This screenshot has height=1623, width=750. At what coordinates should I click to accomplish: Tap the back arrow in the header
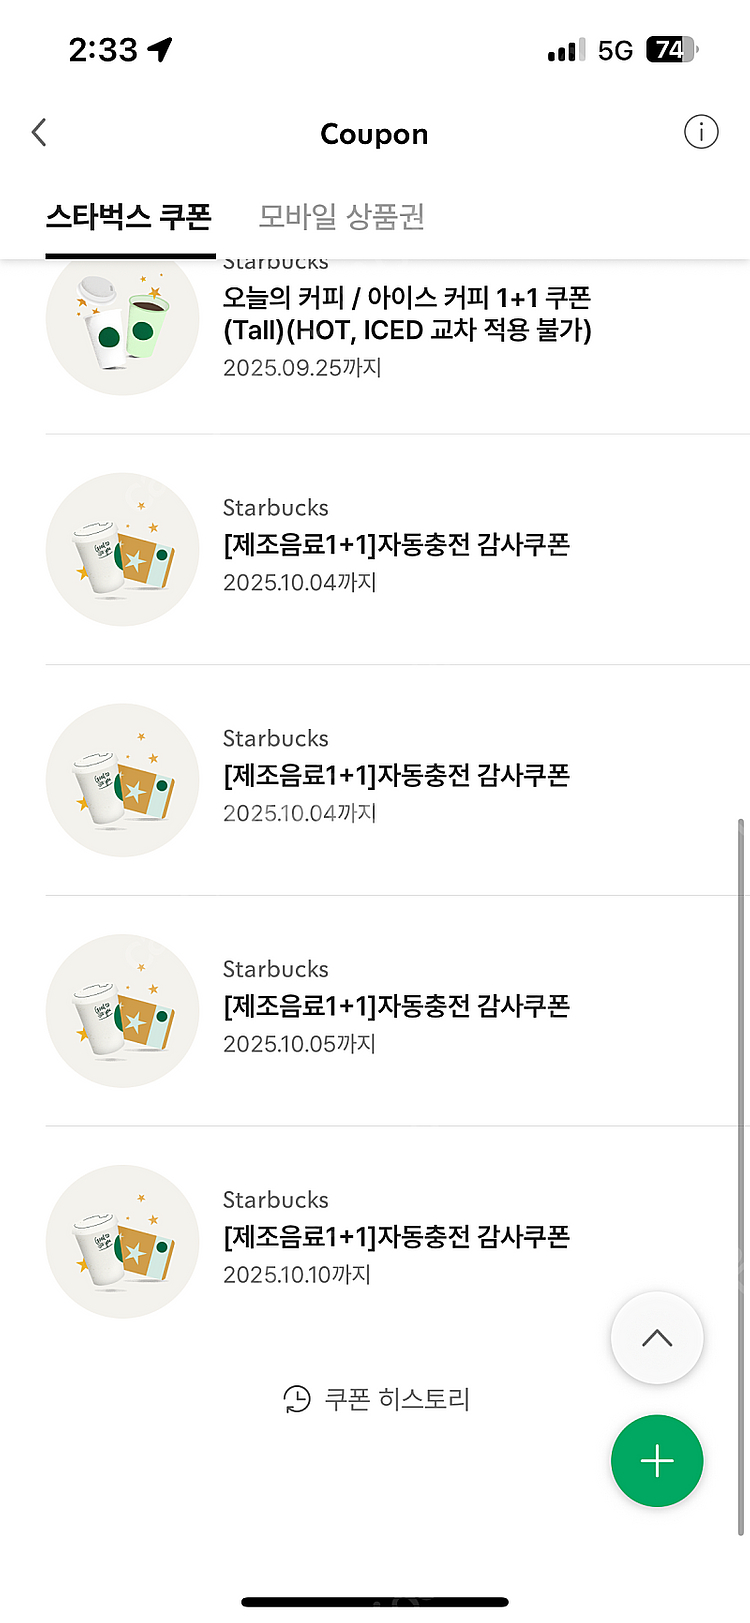[x=39, y=132]
